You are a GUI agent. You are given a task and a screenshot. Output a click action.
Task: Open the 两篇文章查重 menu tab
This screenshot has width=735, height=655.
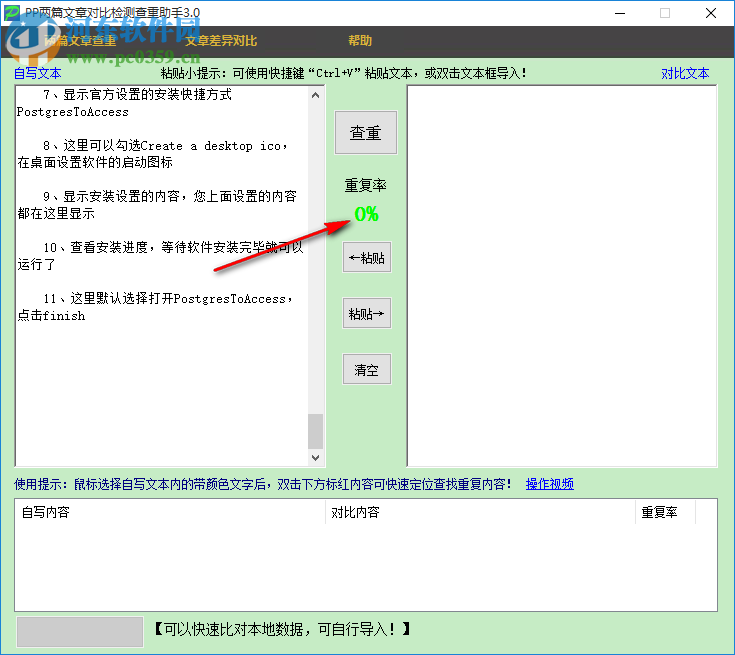click(80, 41)
